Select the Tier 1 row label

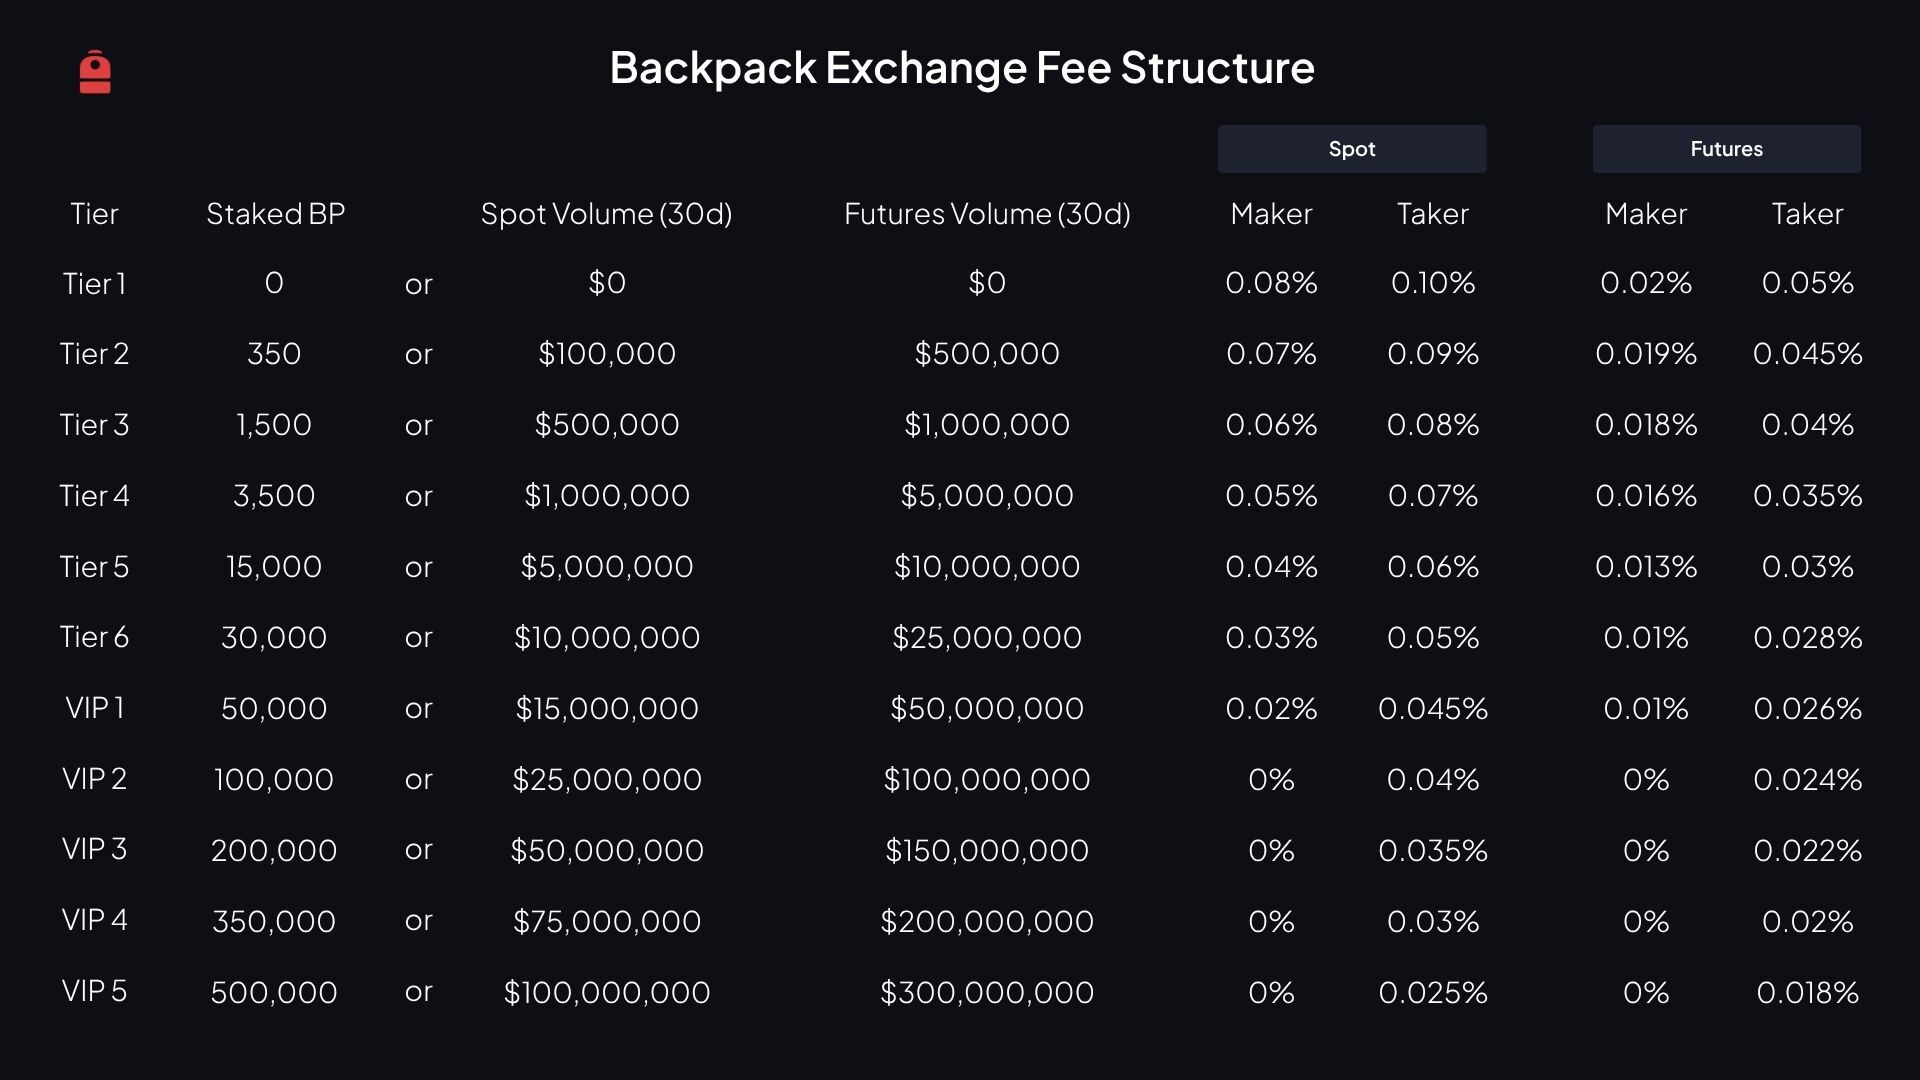tap(94, 284)
